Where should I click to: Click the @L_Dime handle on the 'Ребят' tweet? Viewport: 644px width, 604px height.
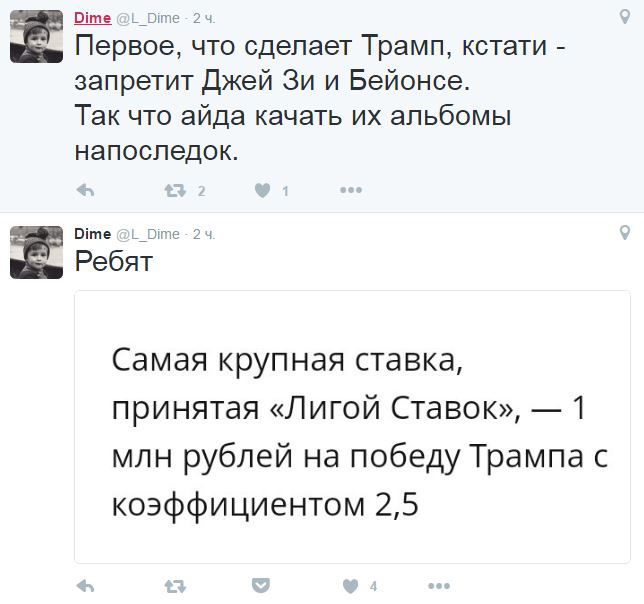click(x=148, y=234)
